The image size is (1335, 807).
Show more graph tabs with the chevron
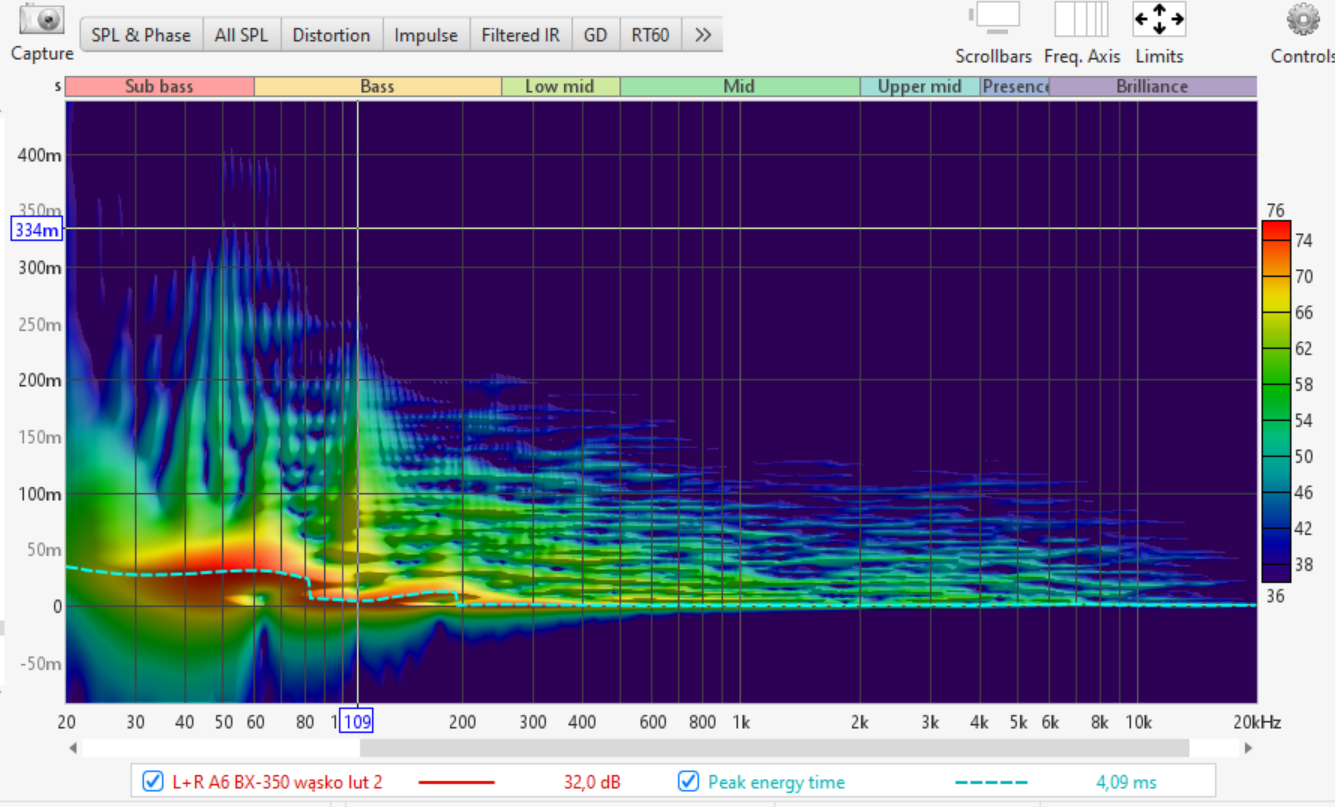tap(702, 35)
